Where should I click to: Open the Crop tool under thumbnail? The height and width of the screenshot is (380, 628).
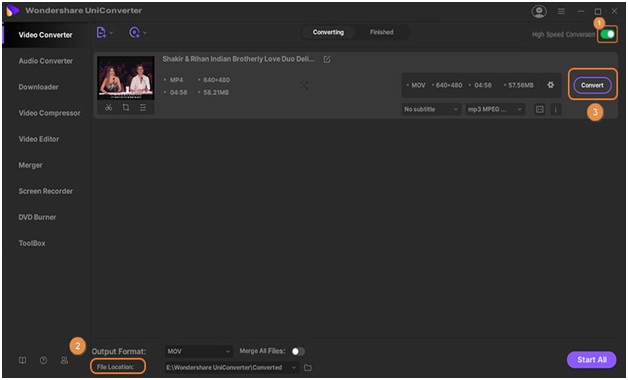pos(126,107)
